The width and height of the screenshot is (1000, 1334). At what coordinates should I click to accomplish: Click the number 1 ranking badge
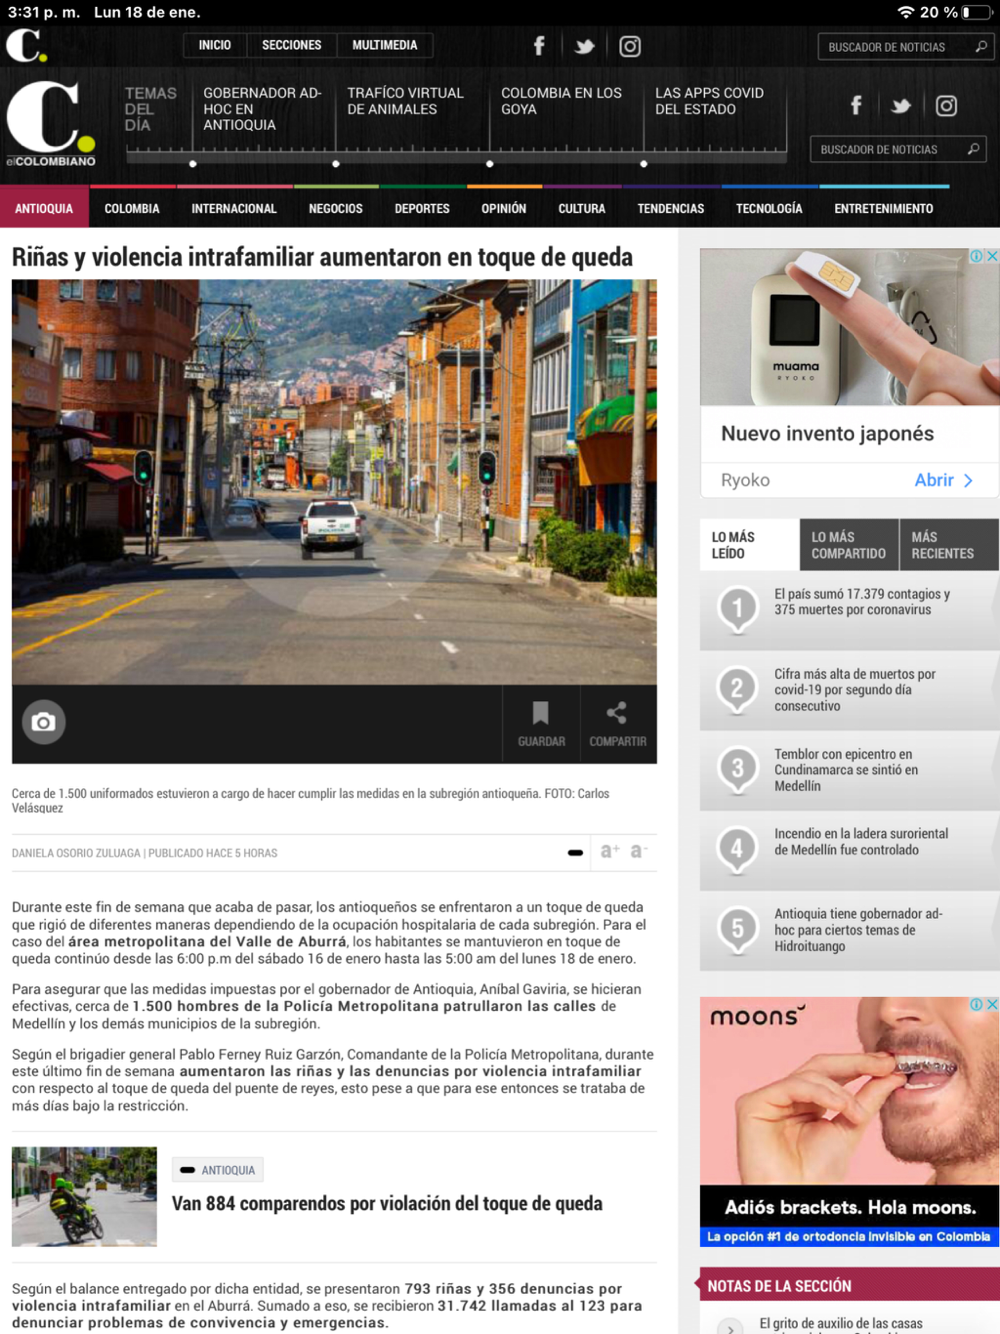[738, 609]
